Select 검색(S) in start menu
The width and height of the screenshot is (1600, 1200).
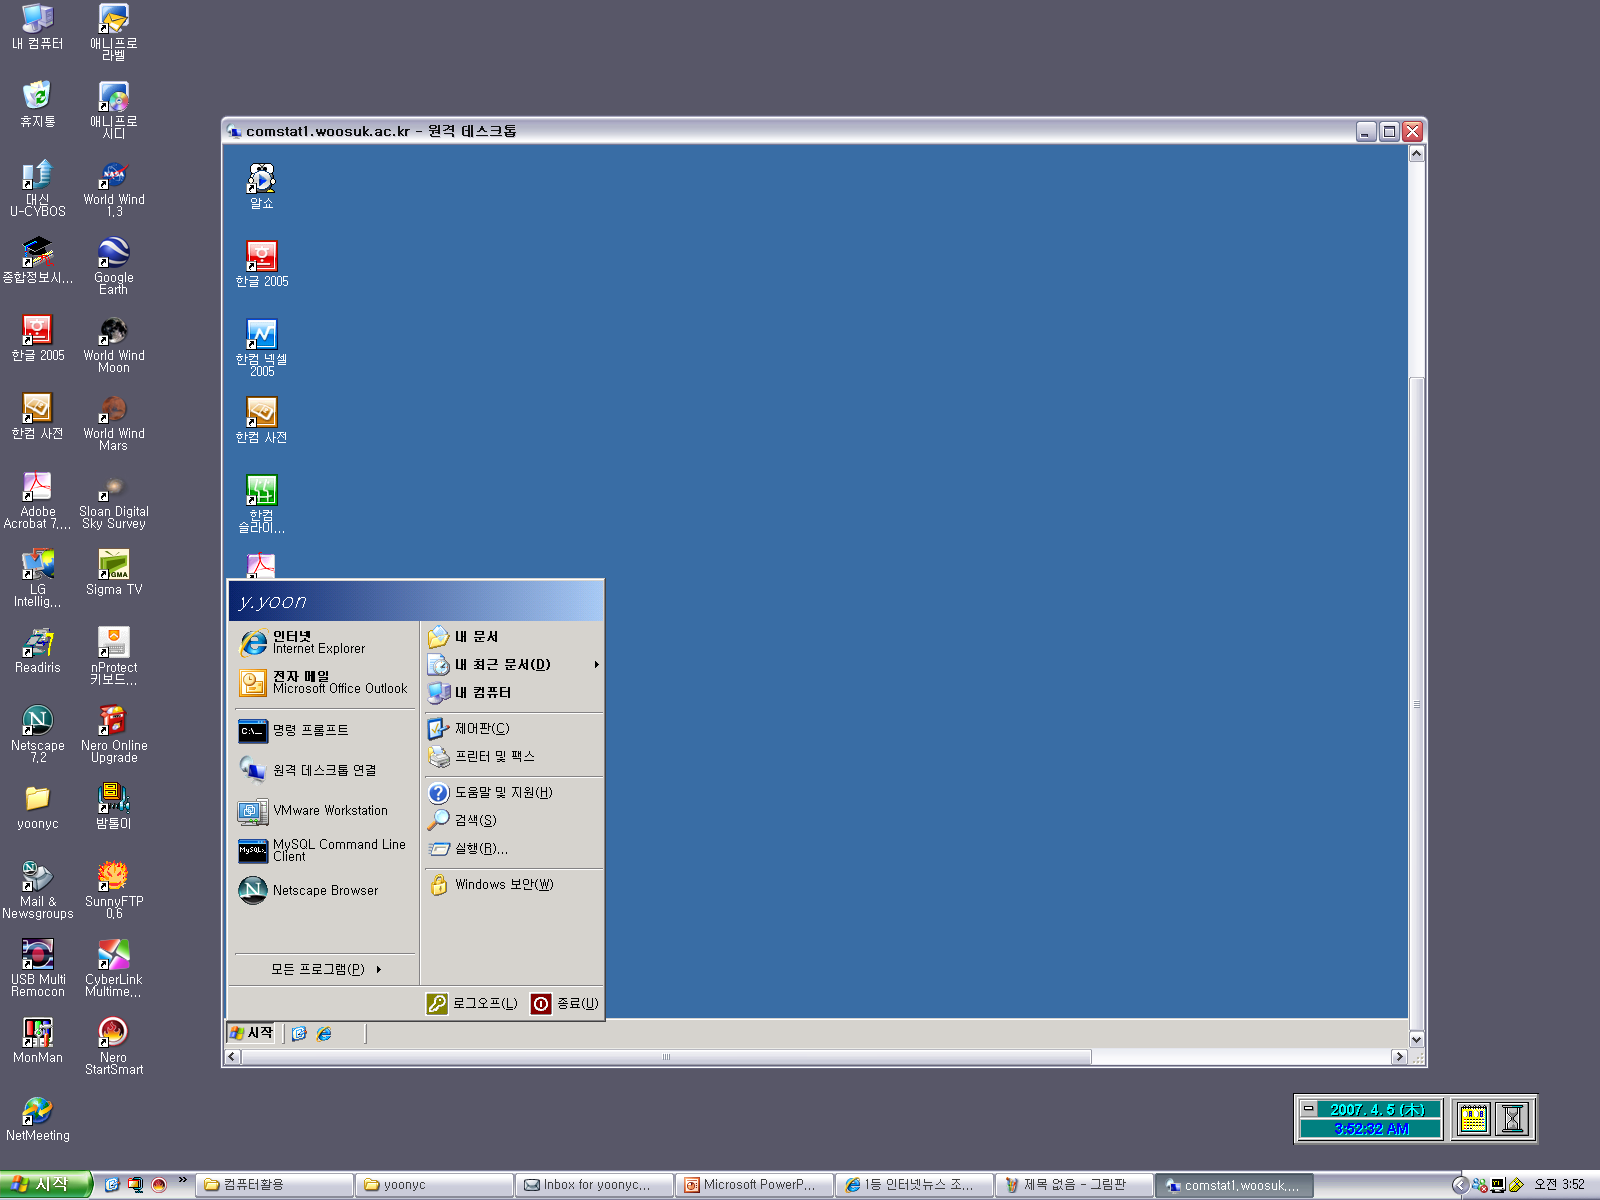point(513,820)
